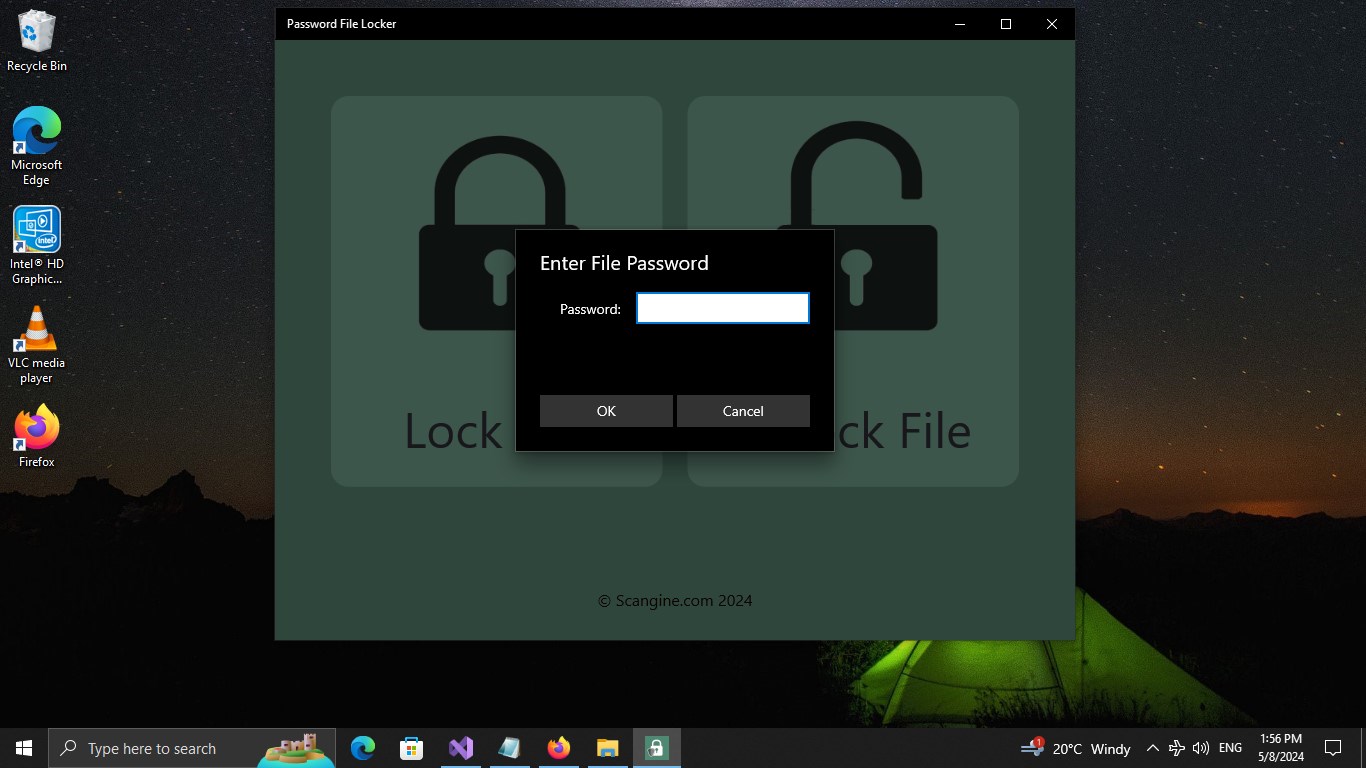Click the volume icon in the system tray
Screen dimensions: 1366x768
point(1201,747)
